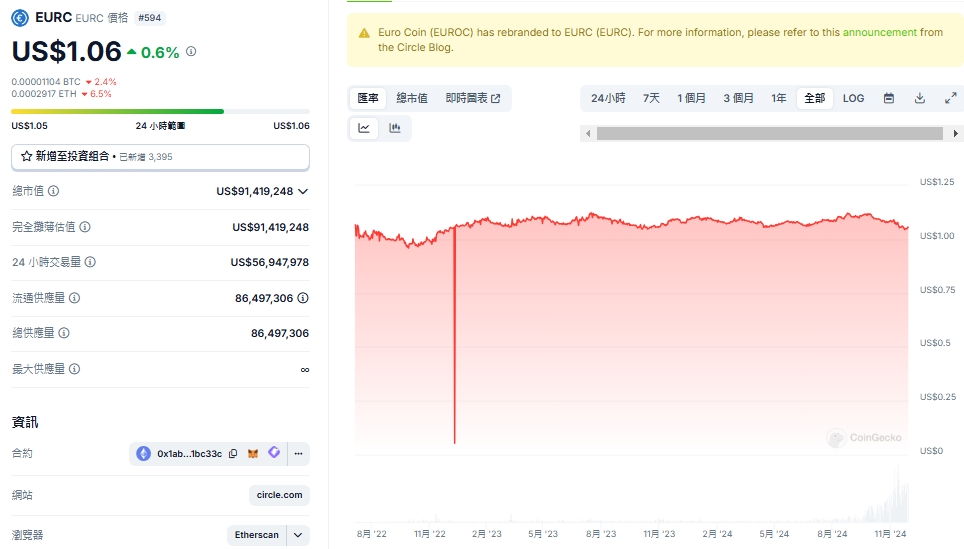Open the announcement link
Viewport: 964px width, 549px height.
[879, 33]
